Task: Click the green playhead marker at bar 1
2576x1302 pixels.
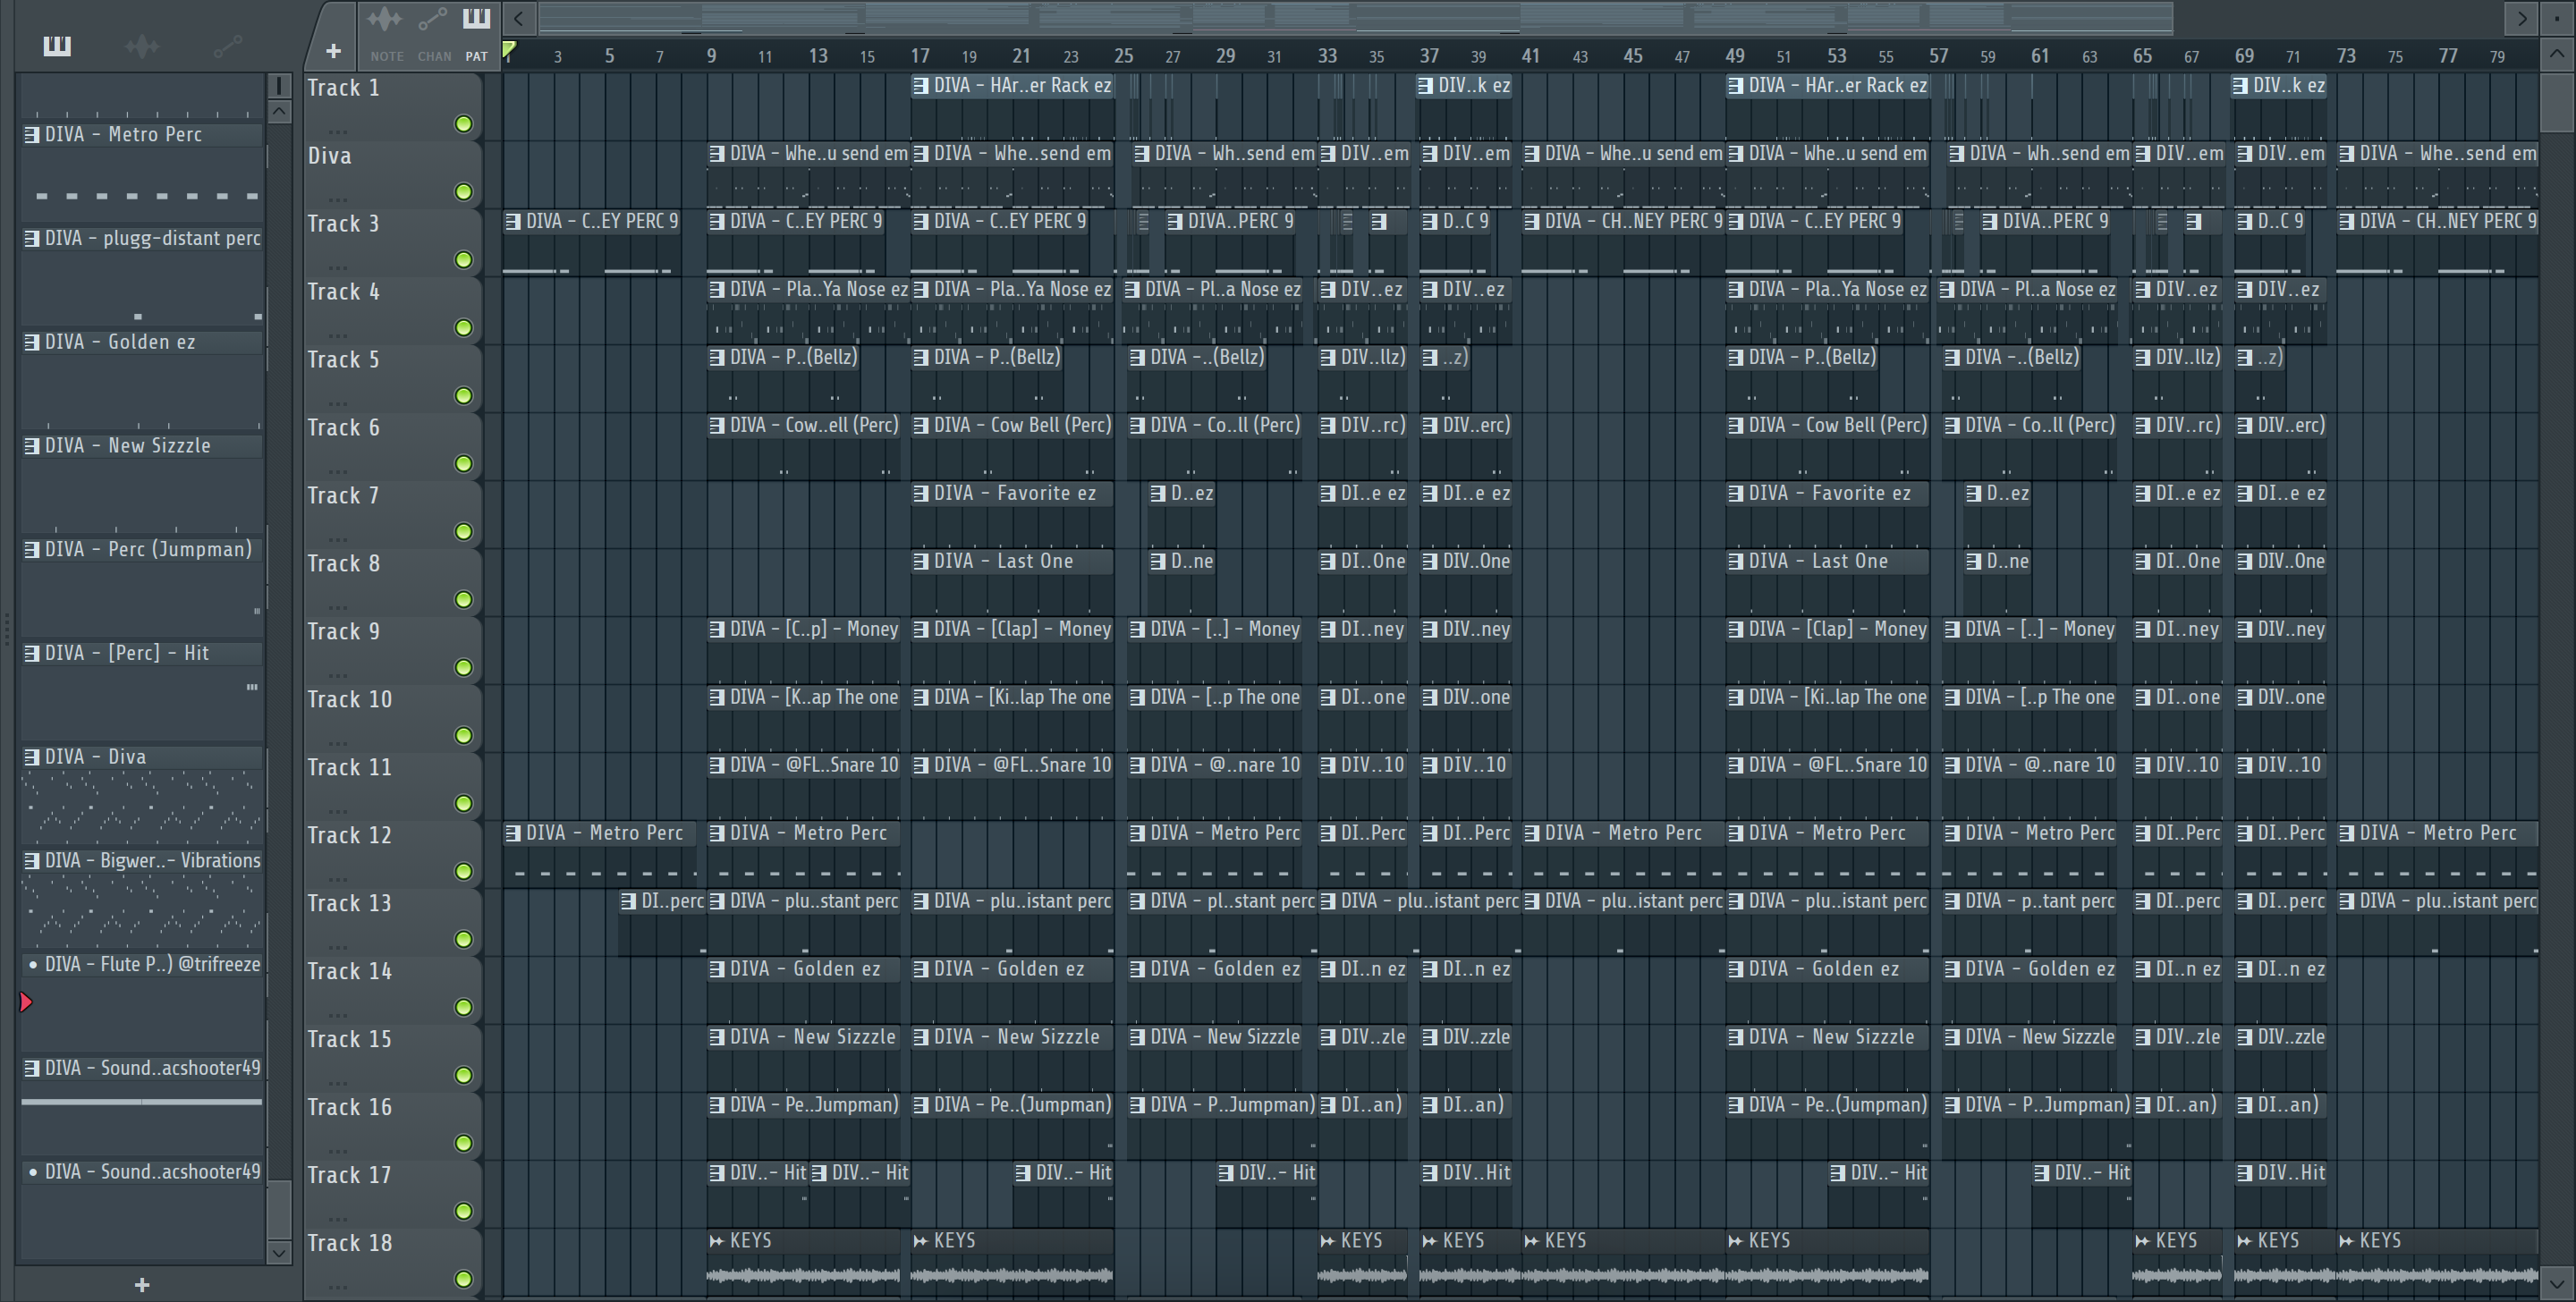Action: pos(509,49)
